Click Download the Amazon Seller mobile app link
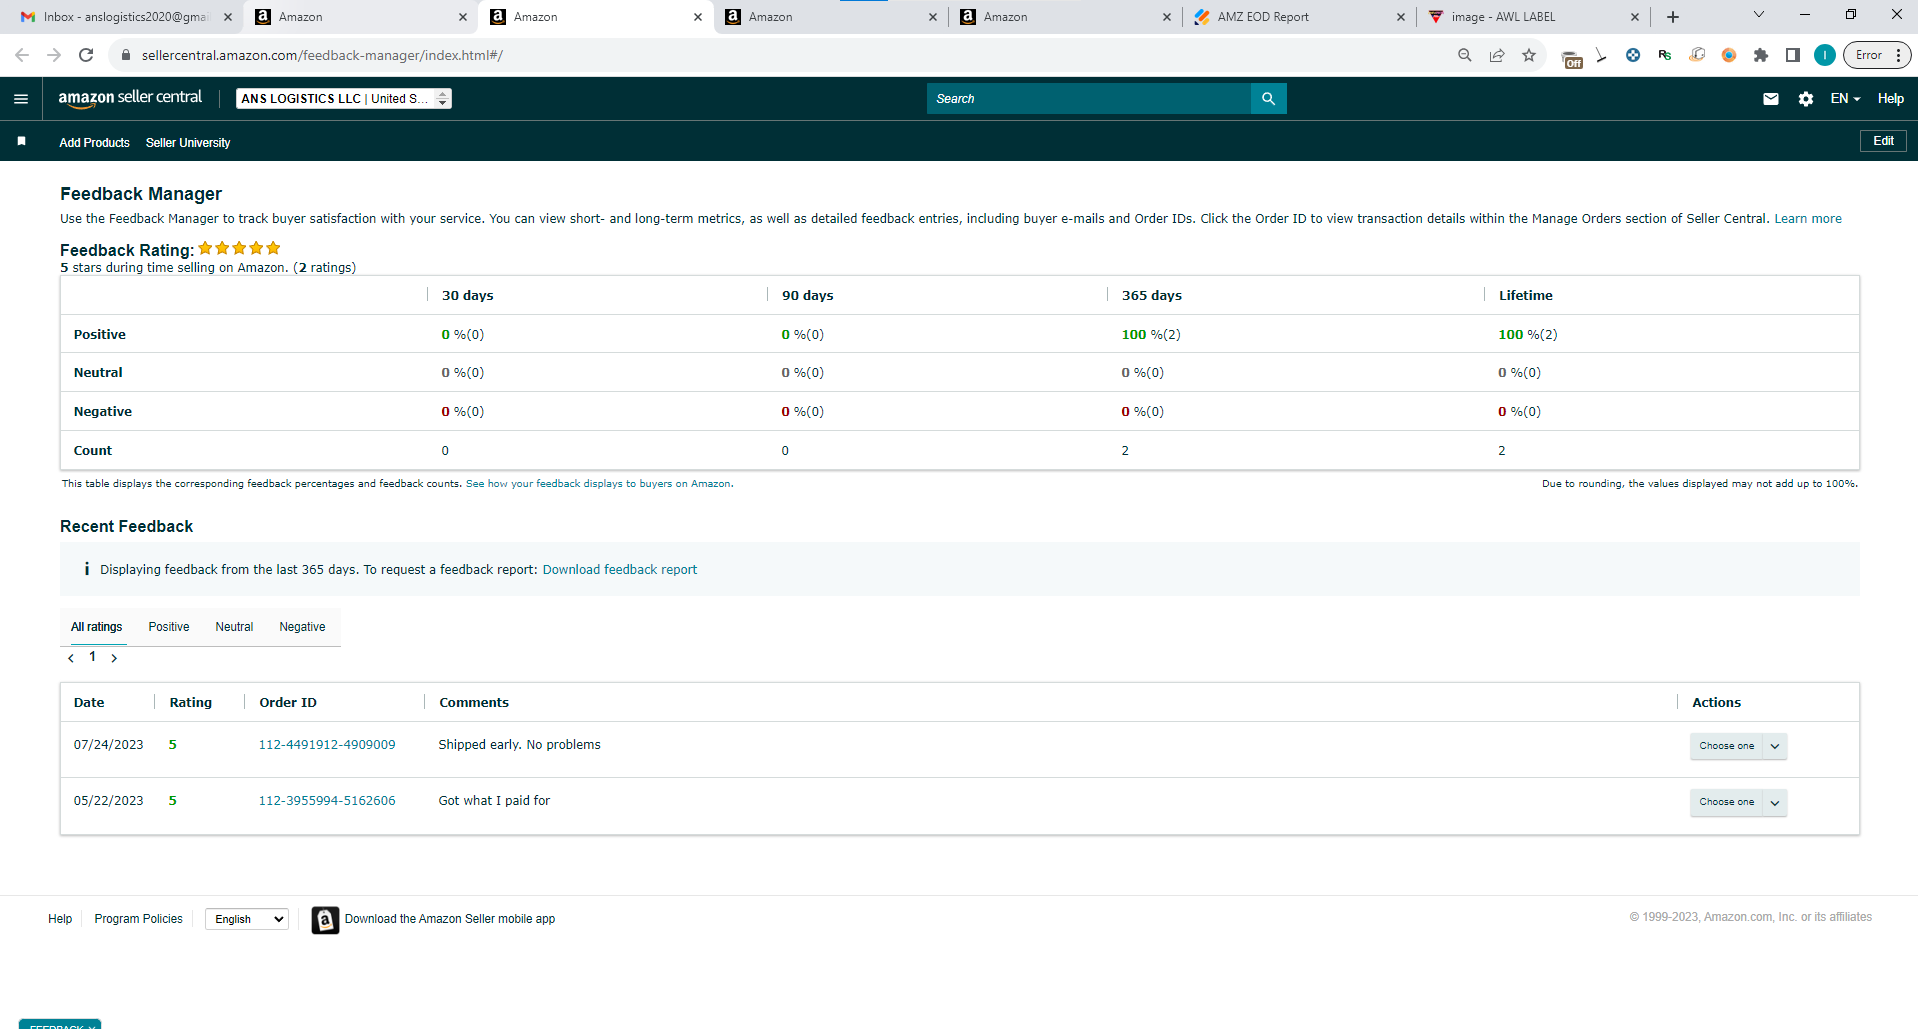1918x1029 pixels. coord(450,919)
